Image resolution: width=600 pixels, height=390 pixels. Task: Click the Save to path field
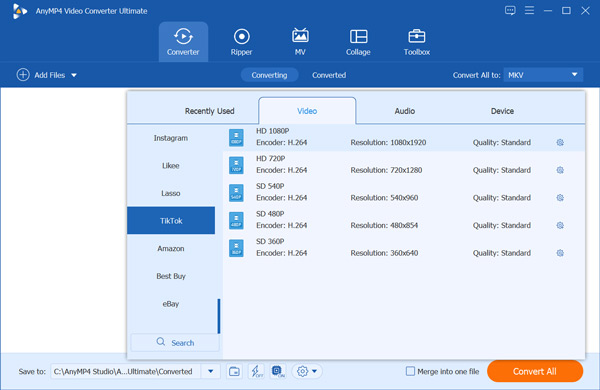(126, 371)
